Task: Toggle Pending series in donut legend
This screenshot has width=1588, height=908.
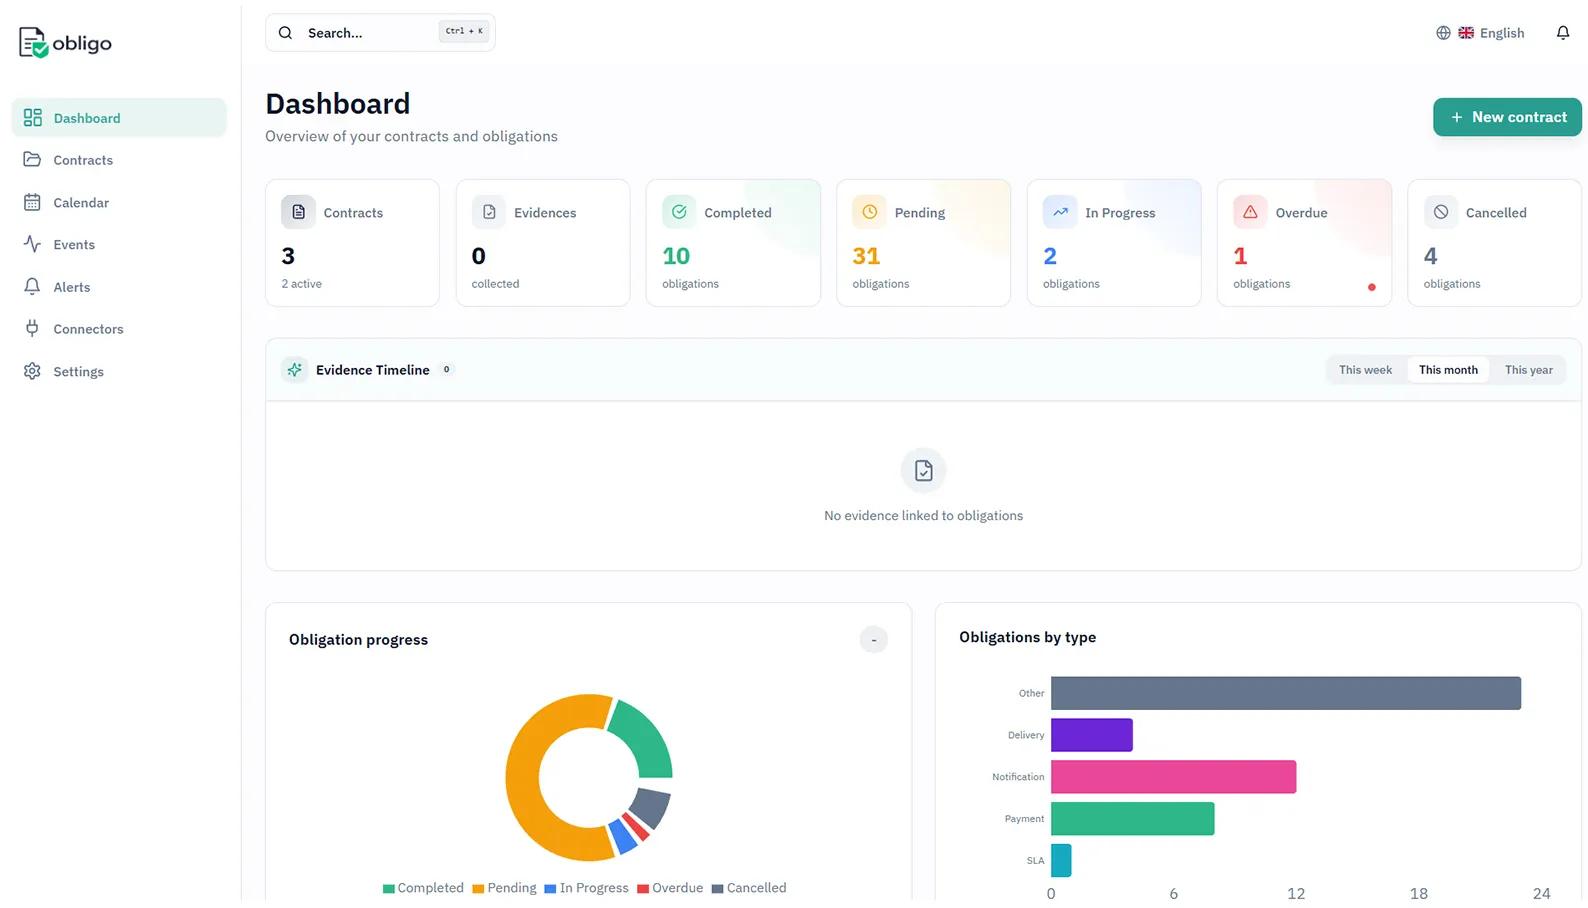Action: click(504, 888)
